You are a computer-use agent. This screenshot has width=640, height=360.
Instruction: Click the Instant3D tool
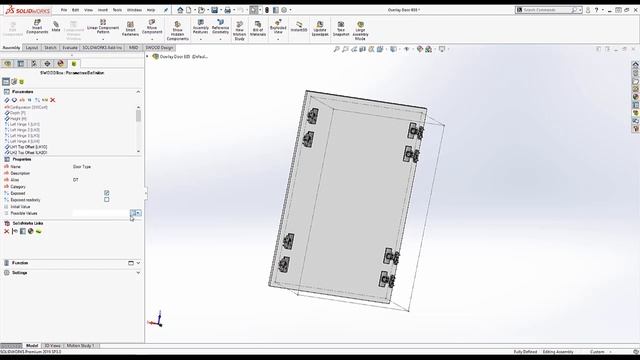tap(299, 27)
